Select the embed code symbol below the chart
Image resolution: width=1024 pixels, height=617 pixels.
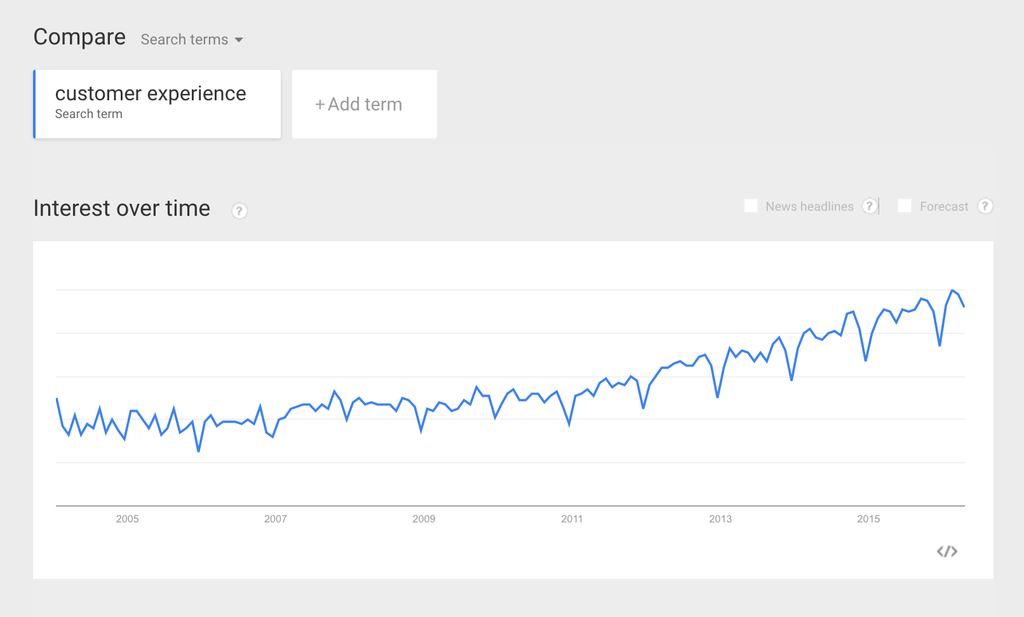click(x=946, y=549)
